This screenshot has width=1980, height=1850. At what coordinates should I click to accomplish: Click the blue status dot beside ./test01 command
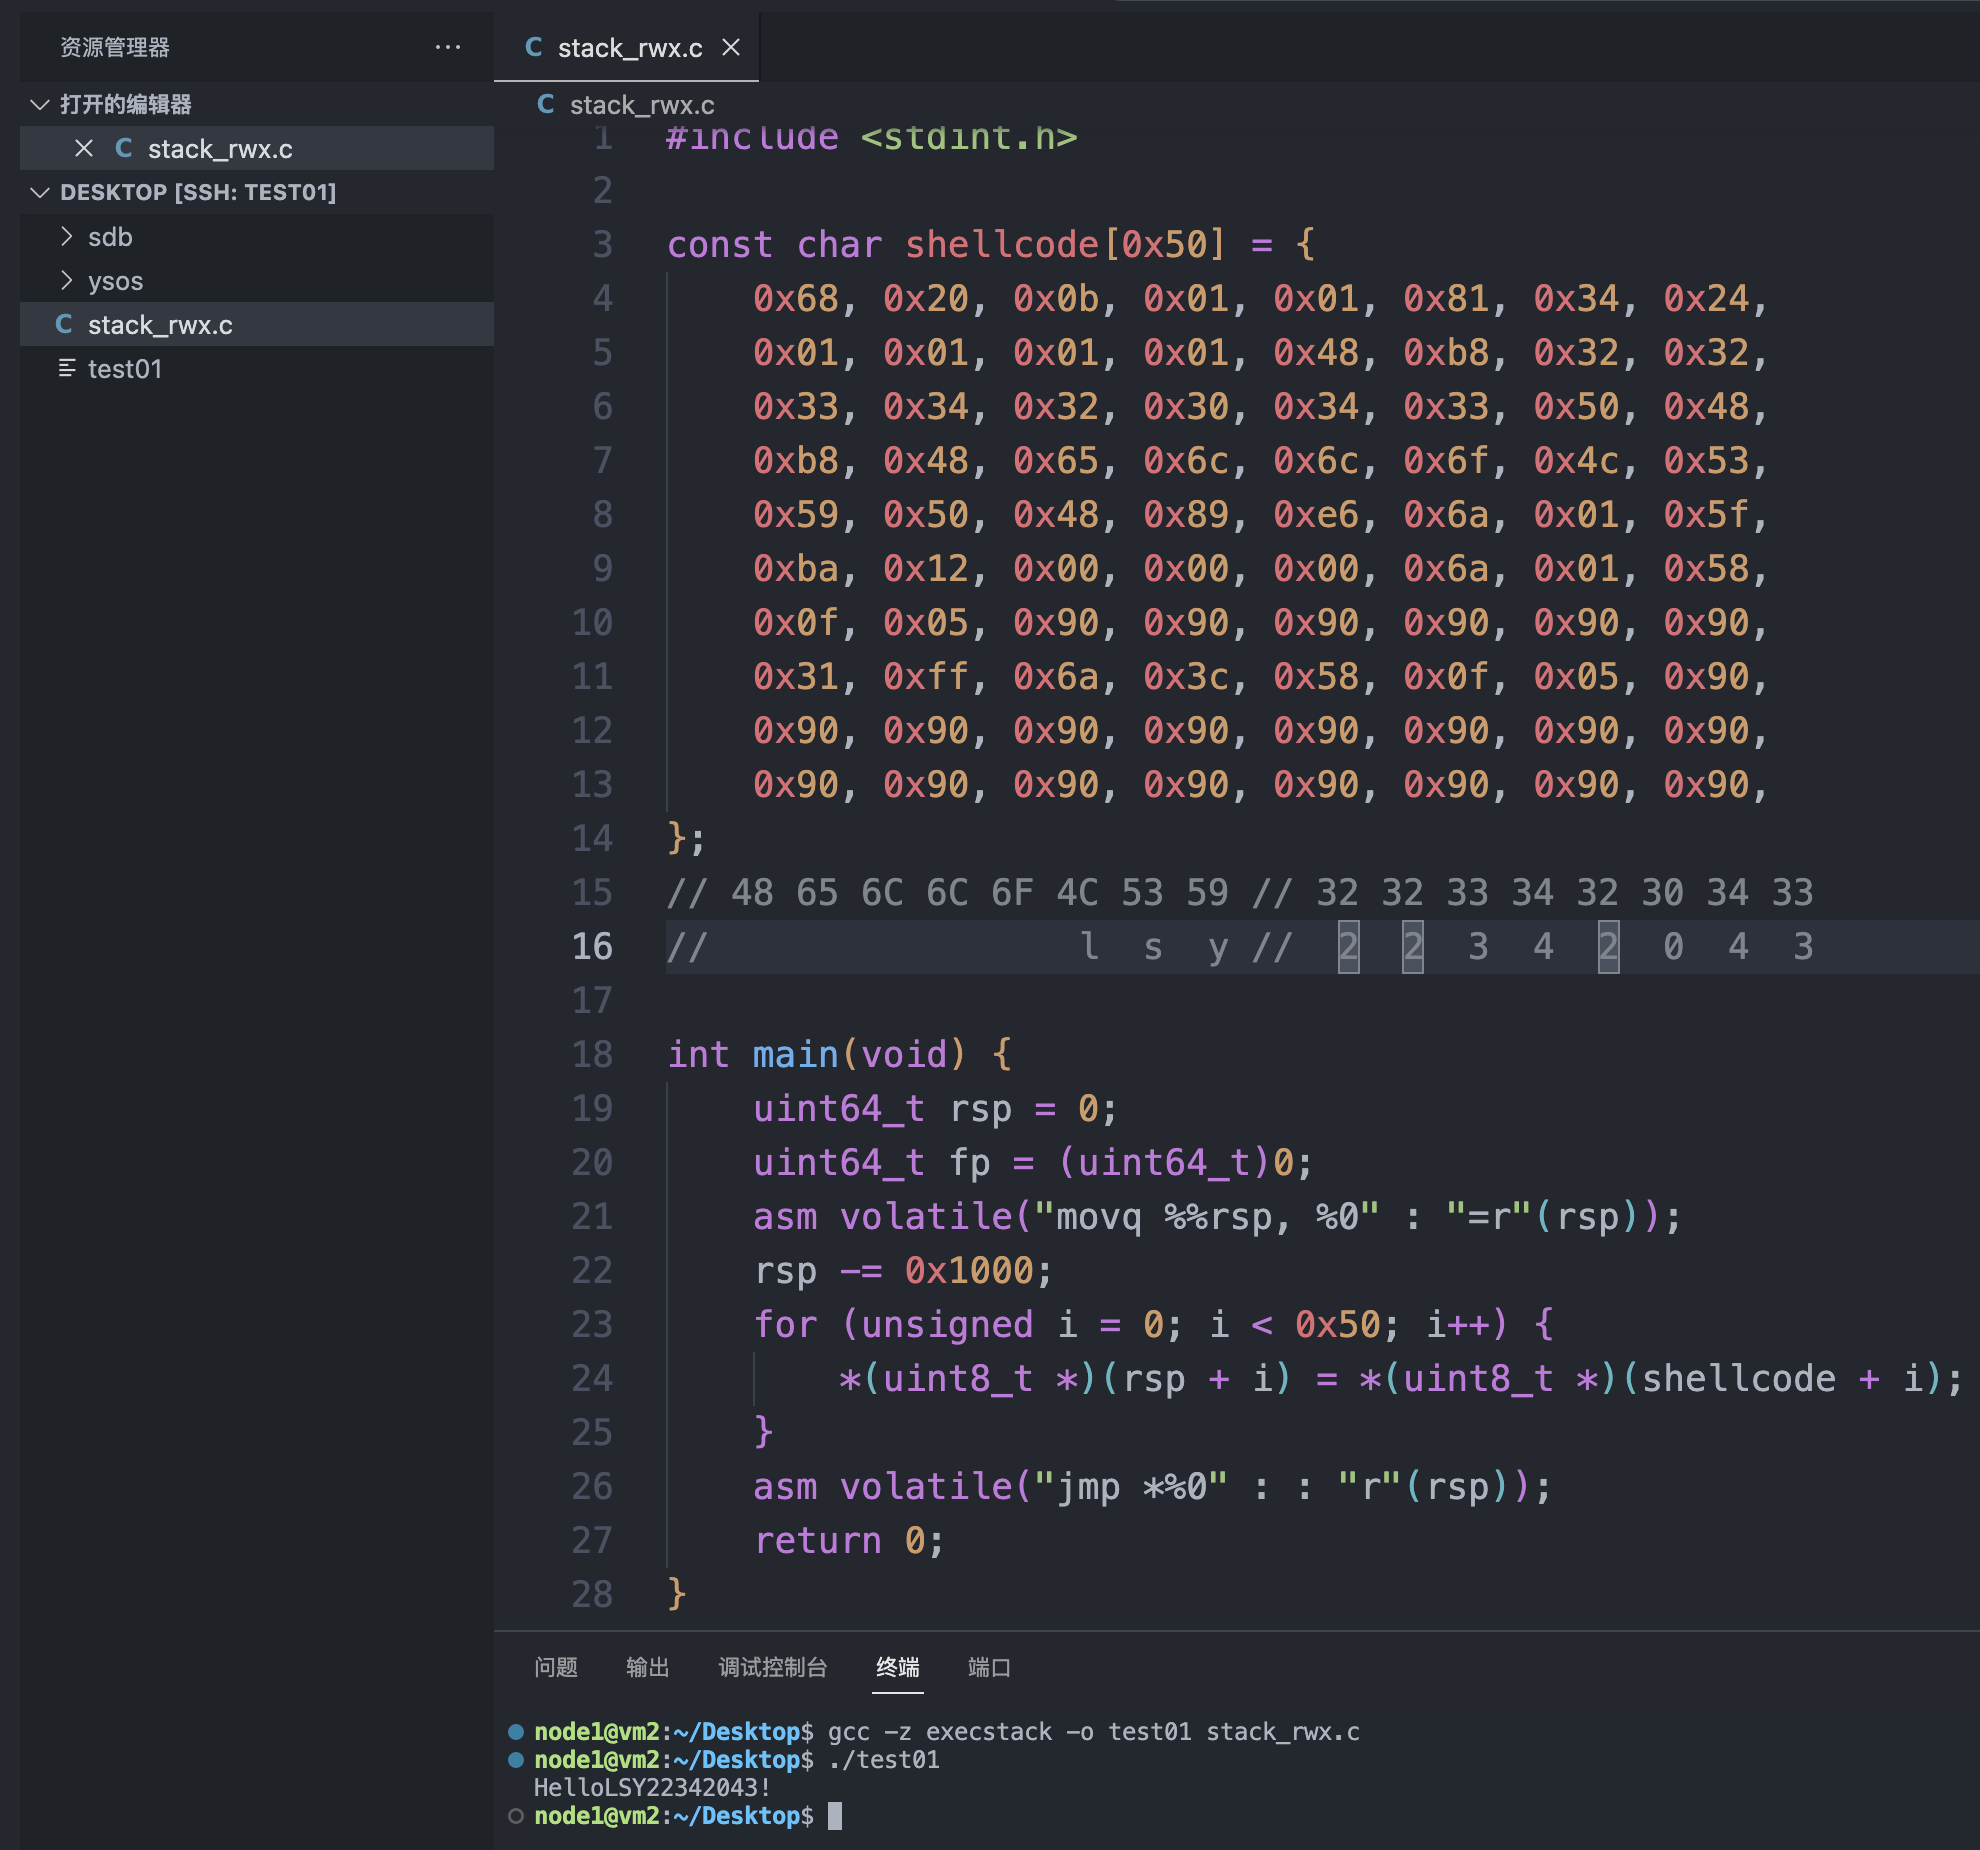click(516, 1759)
